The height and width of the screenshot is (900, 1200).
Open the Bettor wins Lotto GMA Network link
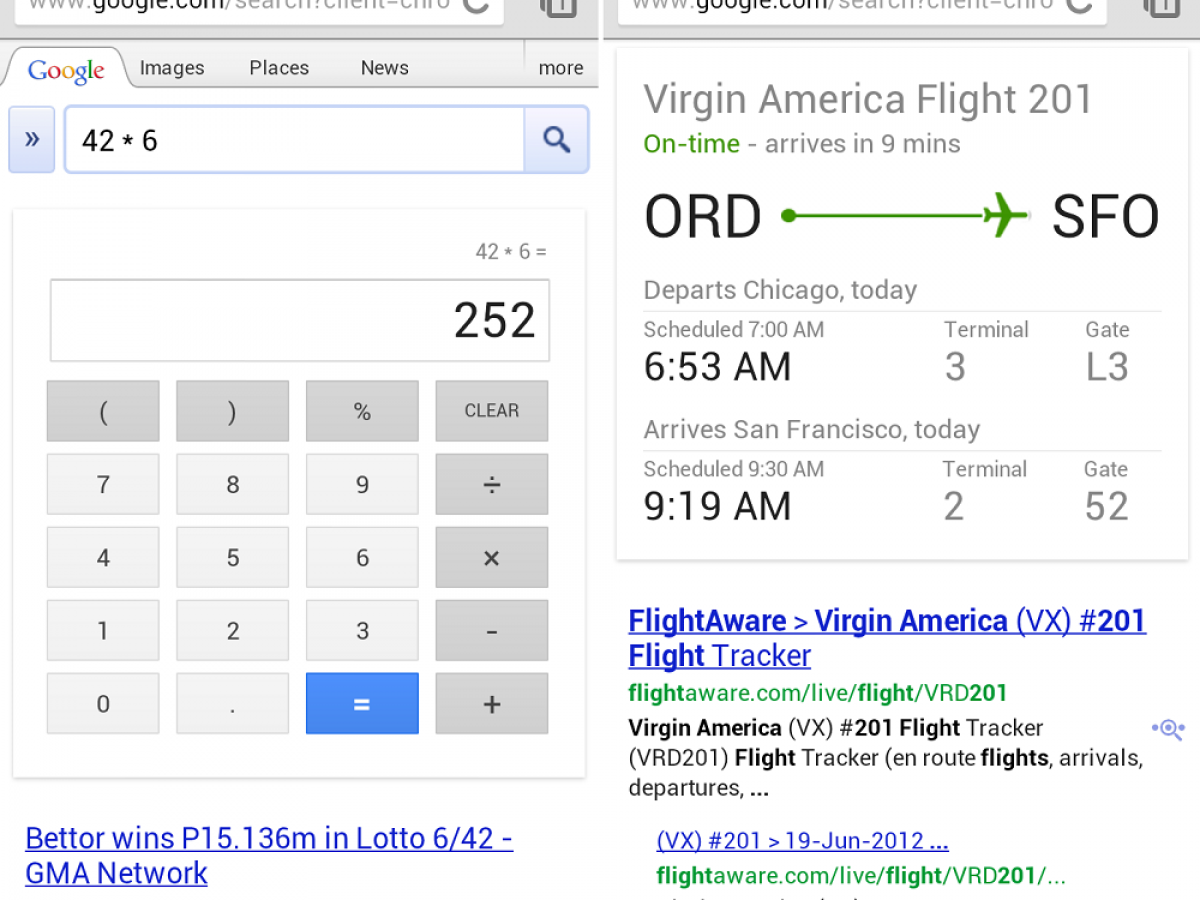pyautogui.click(x=268, y=855)
